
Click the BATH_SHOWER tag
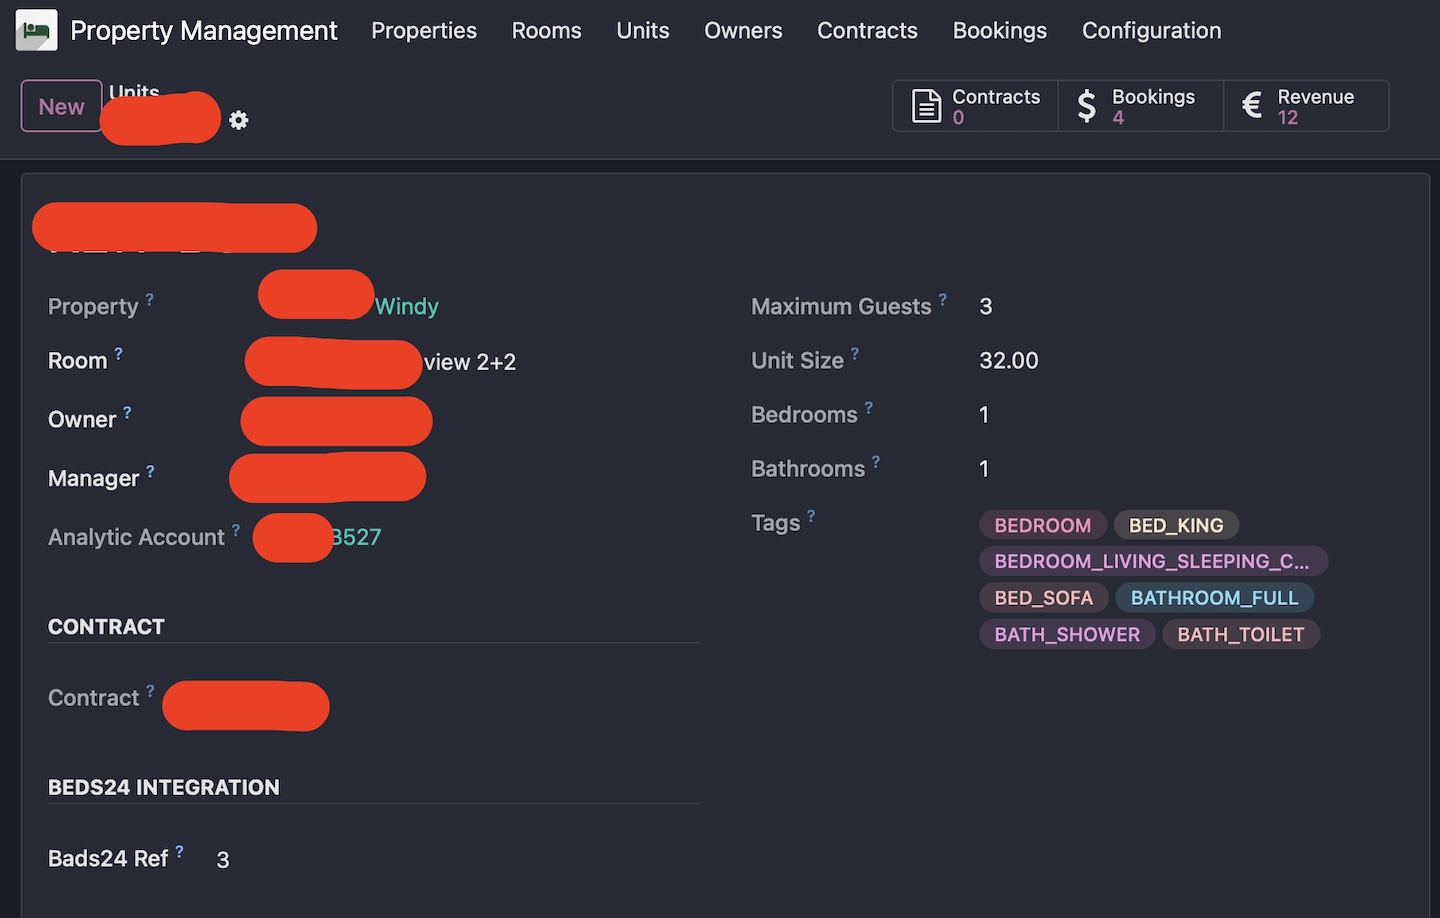coord(1066,634)
